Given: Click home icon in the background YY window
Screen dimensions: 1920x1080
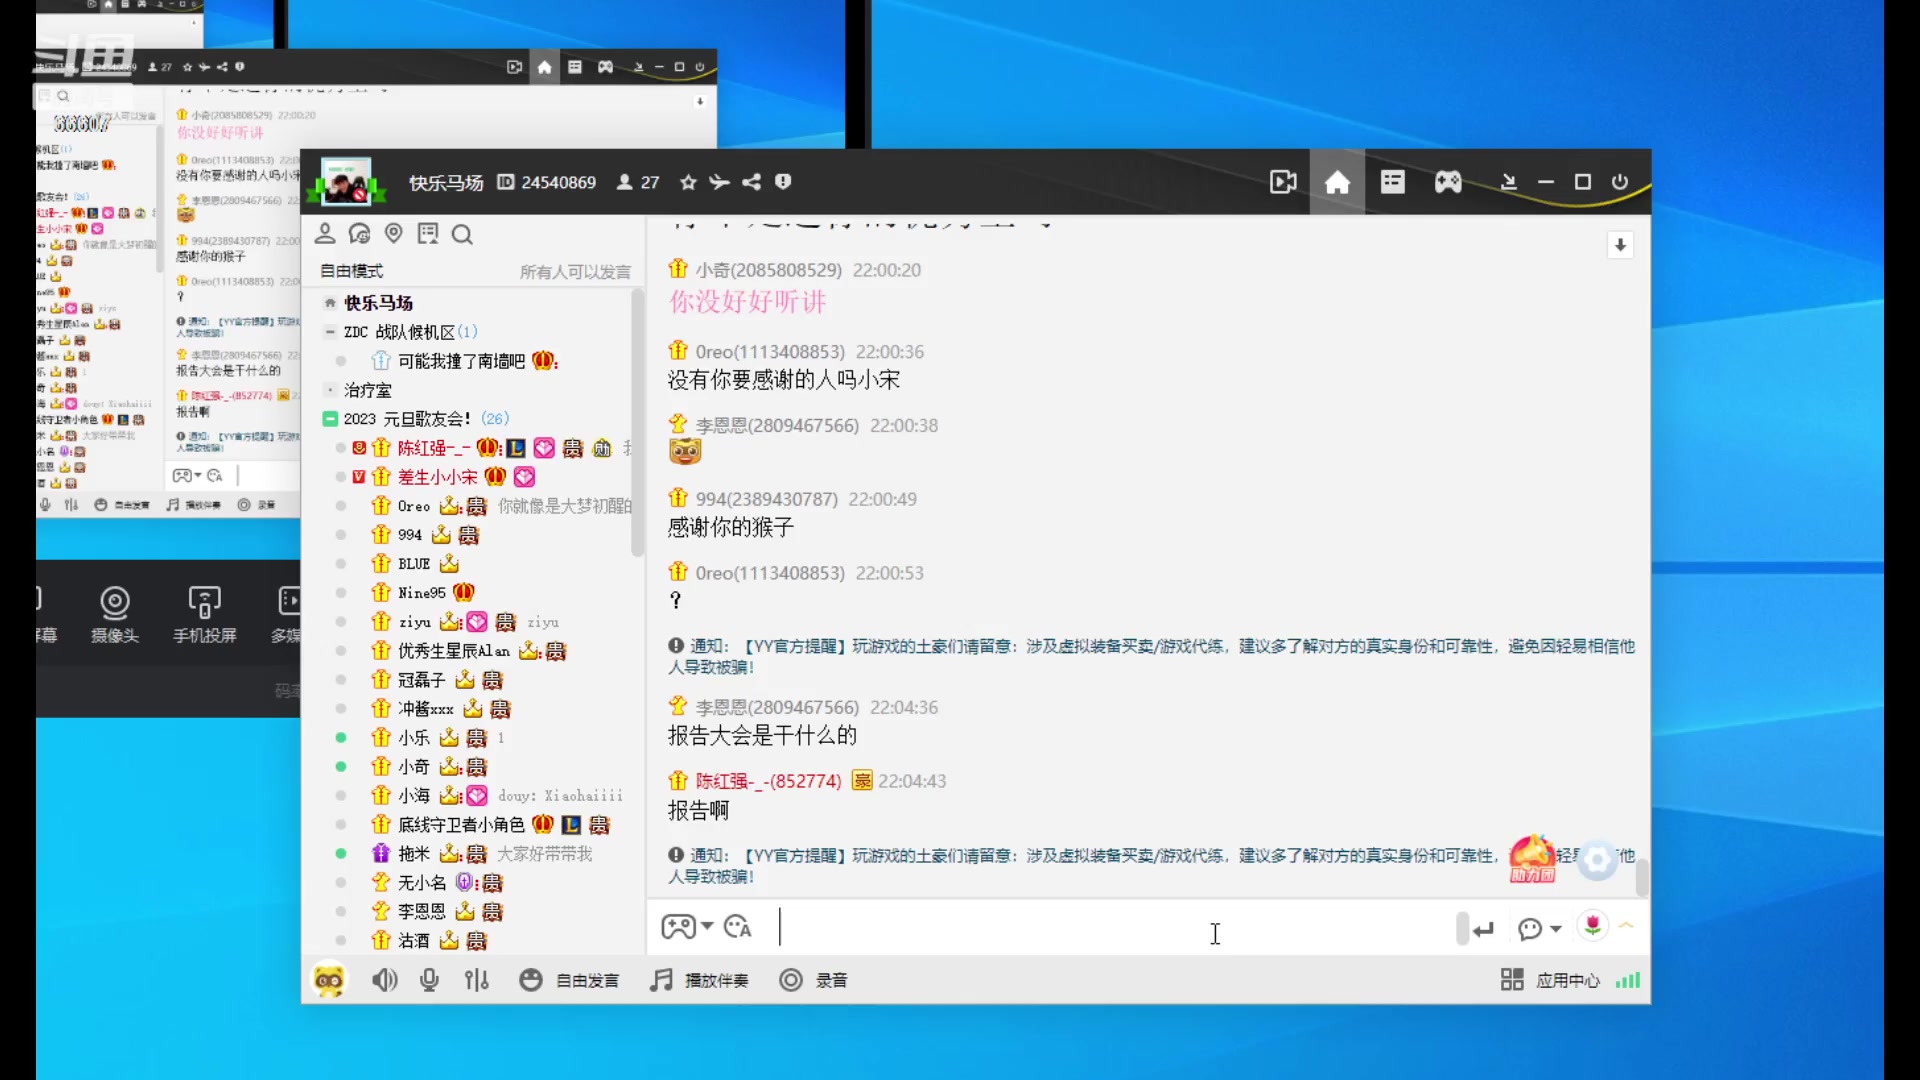Looking at the screenshot, I should tap(544, 67).
